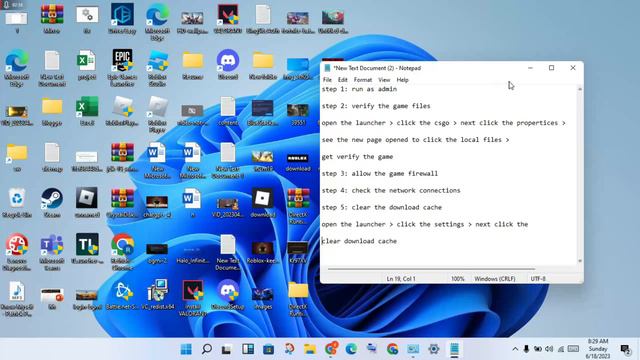Open Notepad's File menu

pyautogui.click(x=327, y=80)
